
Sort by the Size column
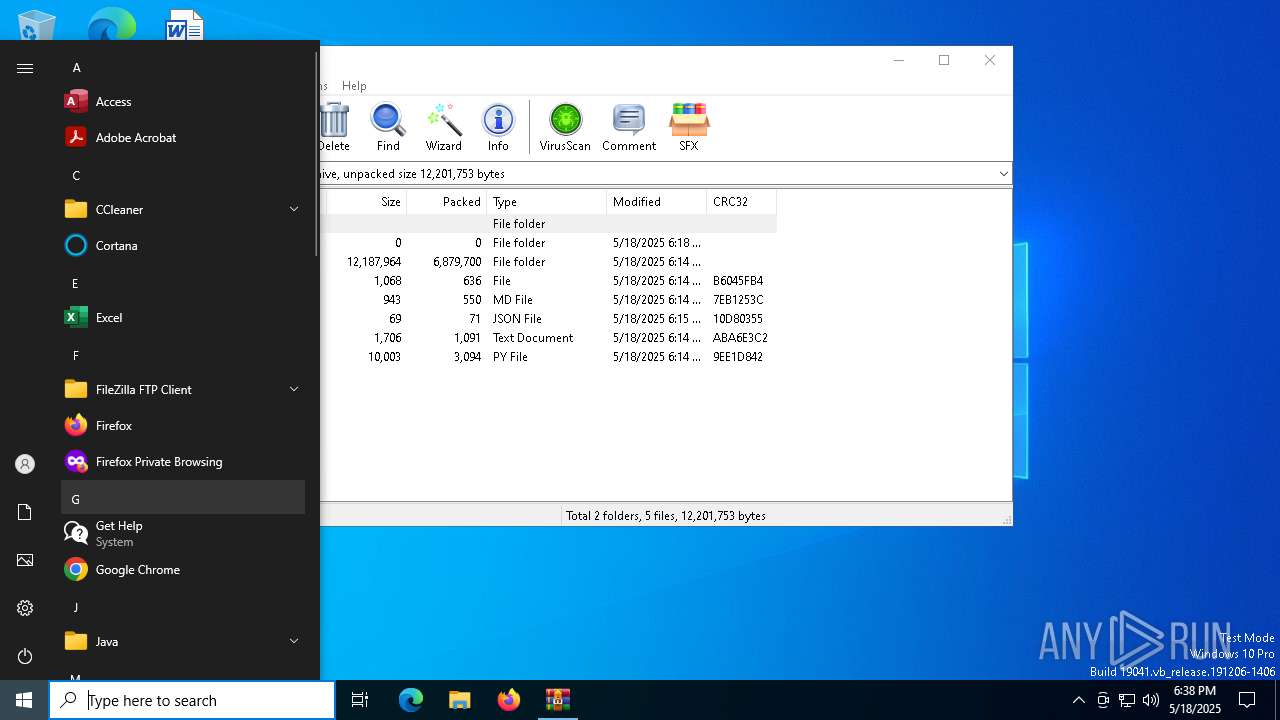366,202
